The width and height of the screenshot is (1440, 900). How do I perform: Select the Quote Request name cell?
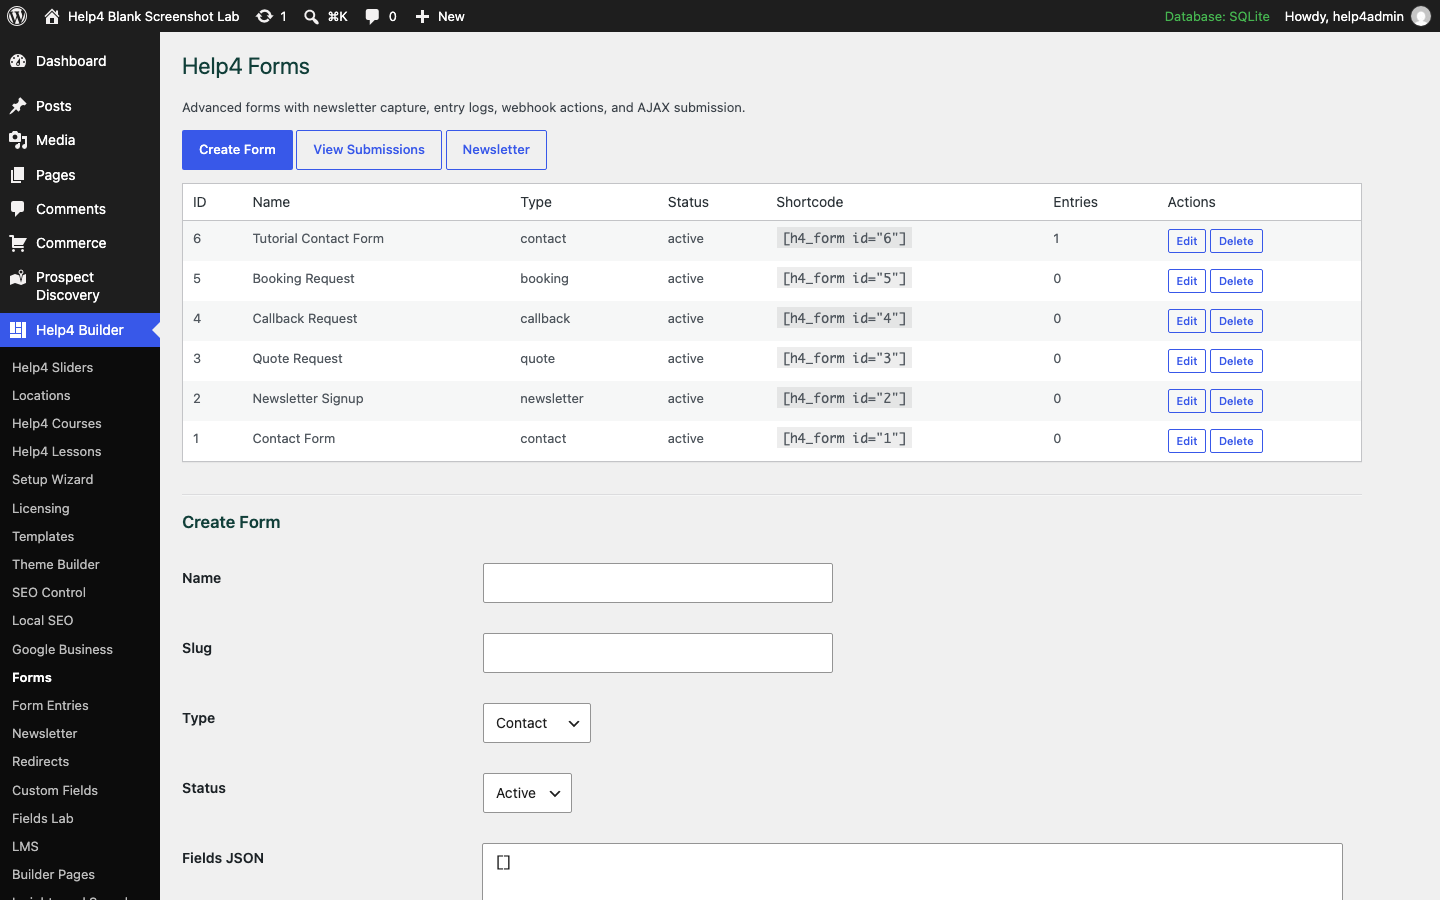tap(298, 358)
